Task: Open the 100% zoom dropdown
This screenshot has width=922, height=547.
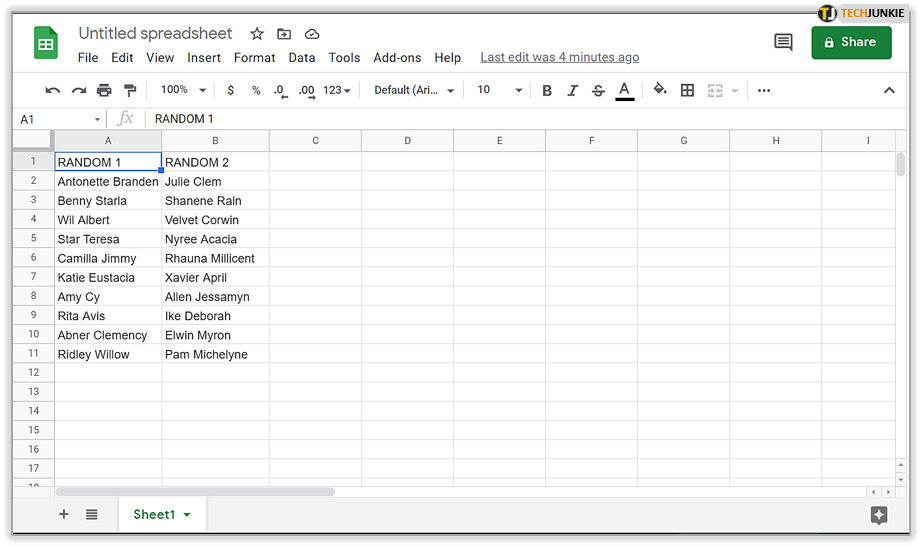Action: (x=181, y=90)
